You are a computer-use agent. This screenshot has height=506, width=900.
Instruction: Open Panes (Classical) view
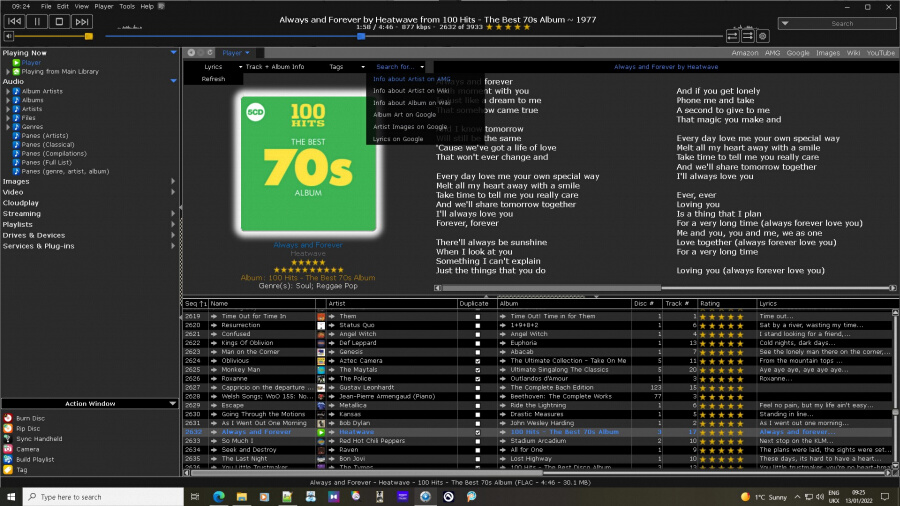tap(48, 145)
